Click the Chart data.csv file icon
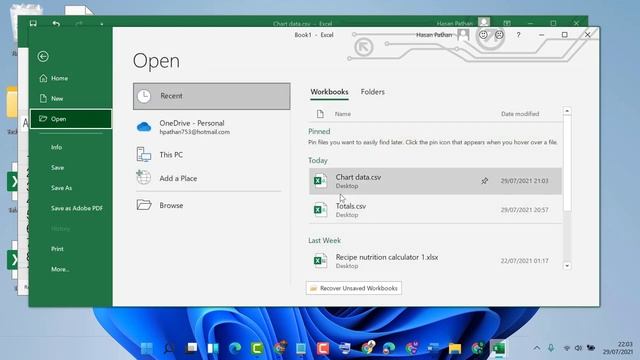640x360 pixels. 320,180
